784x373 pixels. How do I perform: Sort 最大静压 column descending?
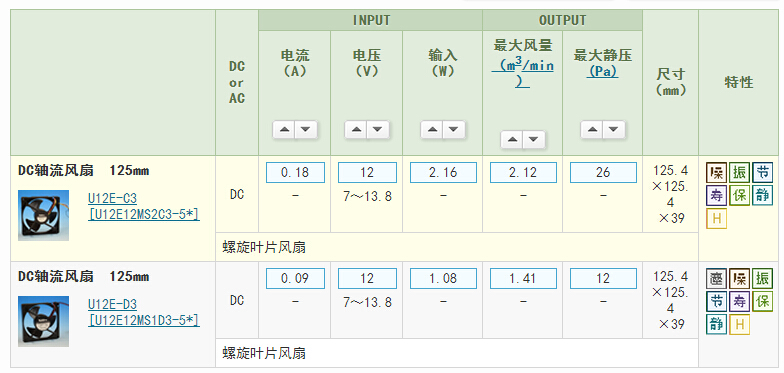click(x=614, y=130)
